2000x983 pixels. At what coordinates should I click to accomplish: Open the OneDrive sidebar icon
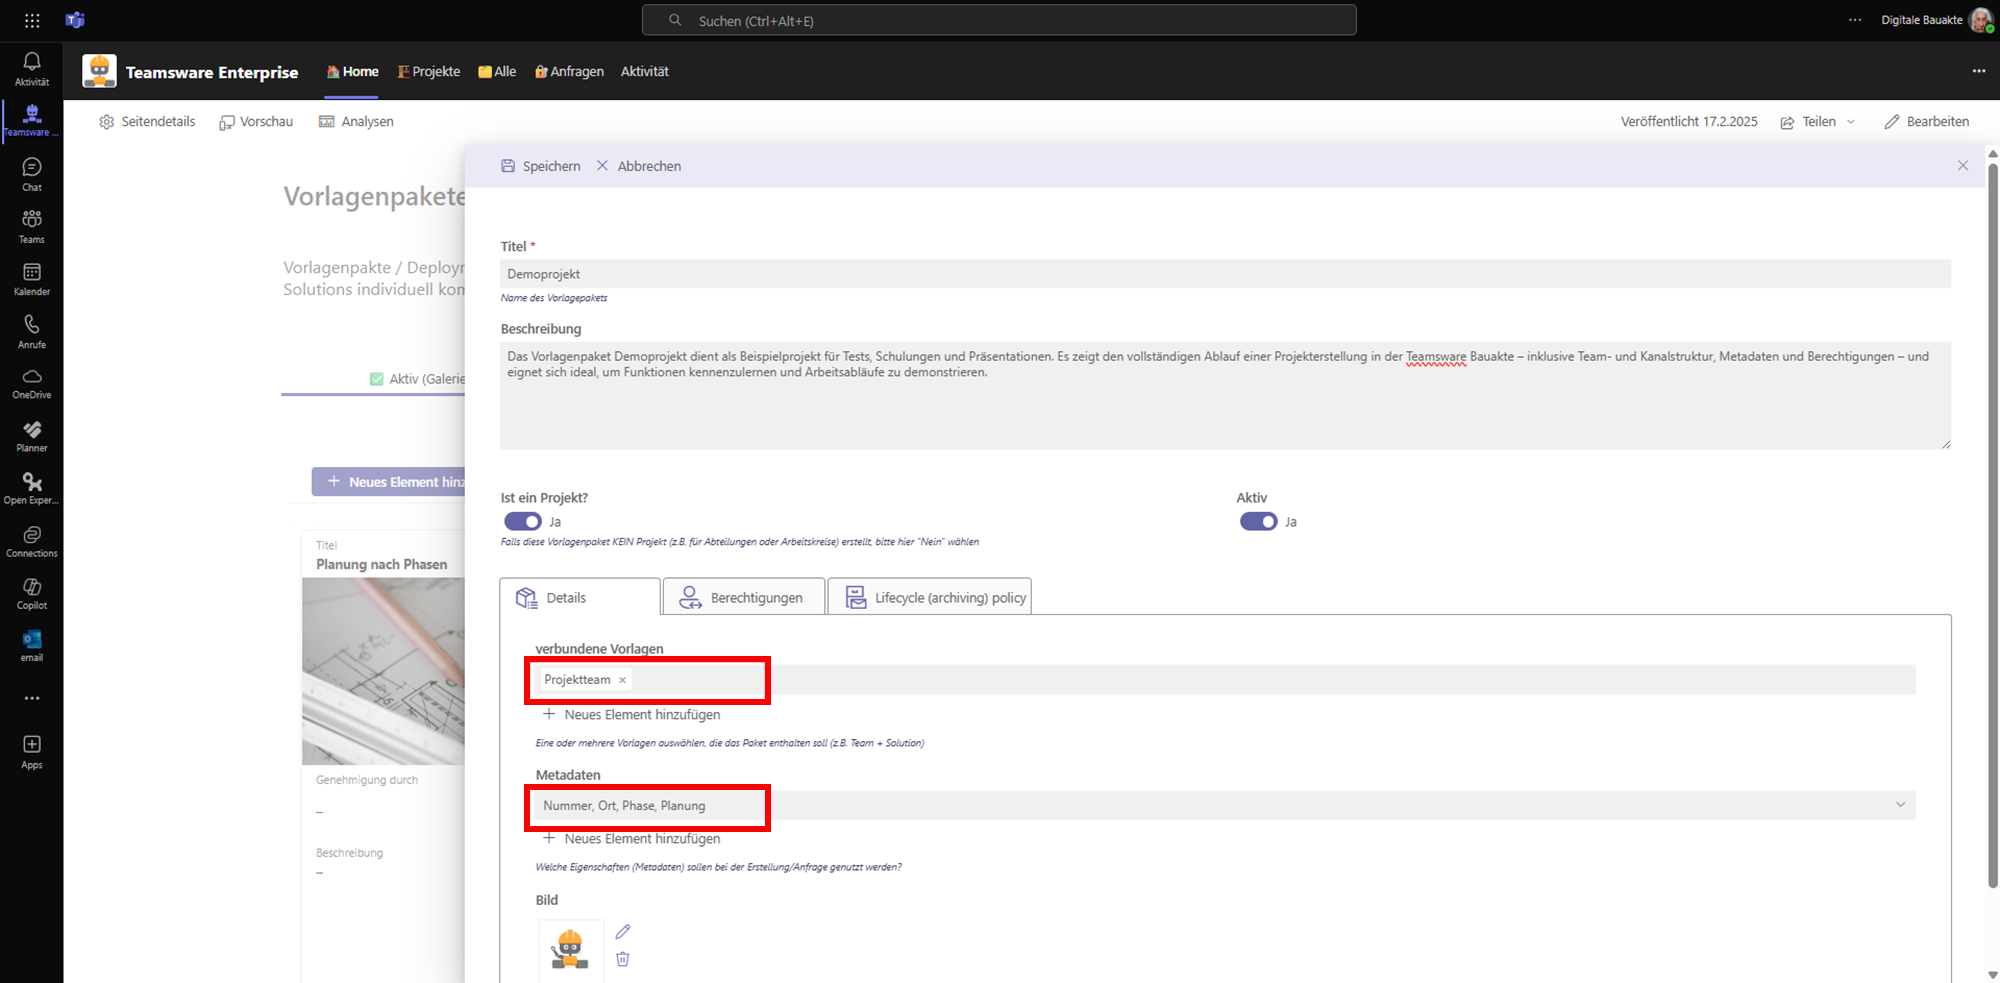click(x=32, y=383)
